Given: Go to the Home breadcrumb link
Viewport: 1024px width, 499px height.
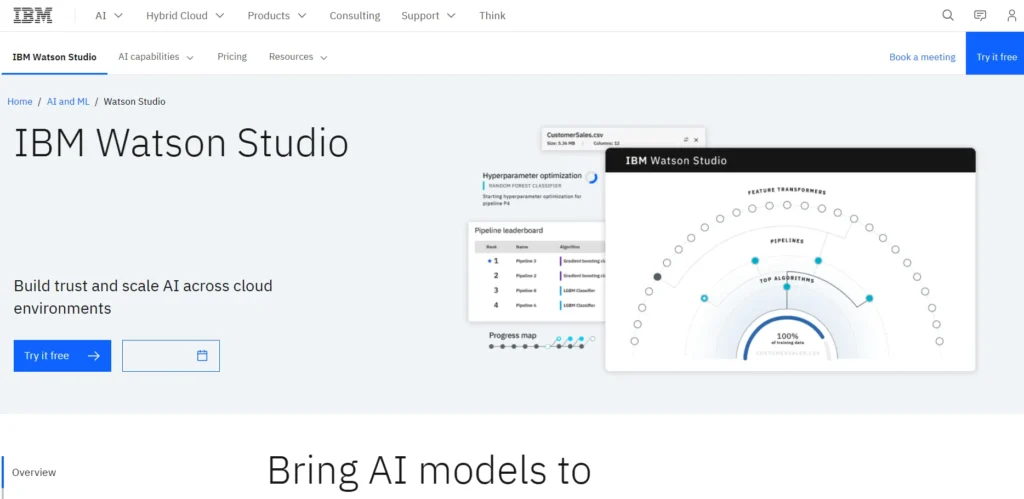Looking at the screenshot, I should (20, 101).
